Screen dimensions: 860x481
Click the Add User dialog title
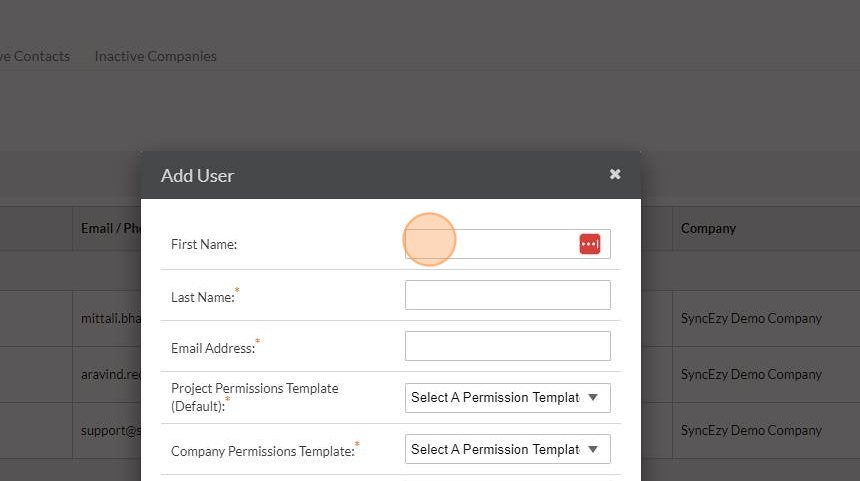point(197,176)
